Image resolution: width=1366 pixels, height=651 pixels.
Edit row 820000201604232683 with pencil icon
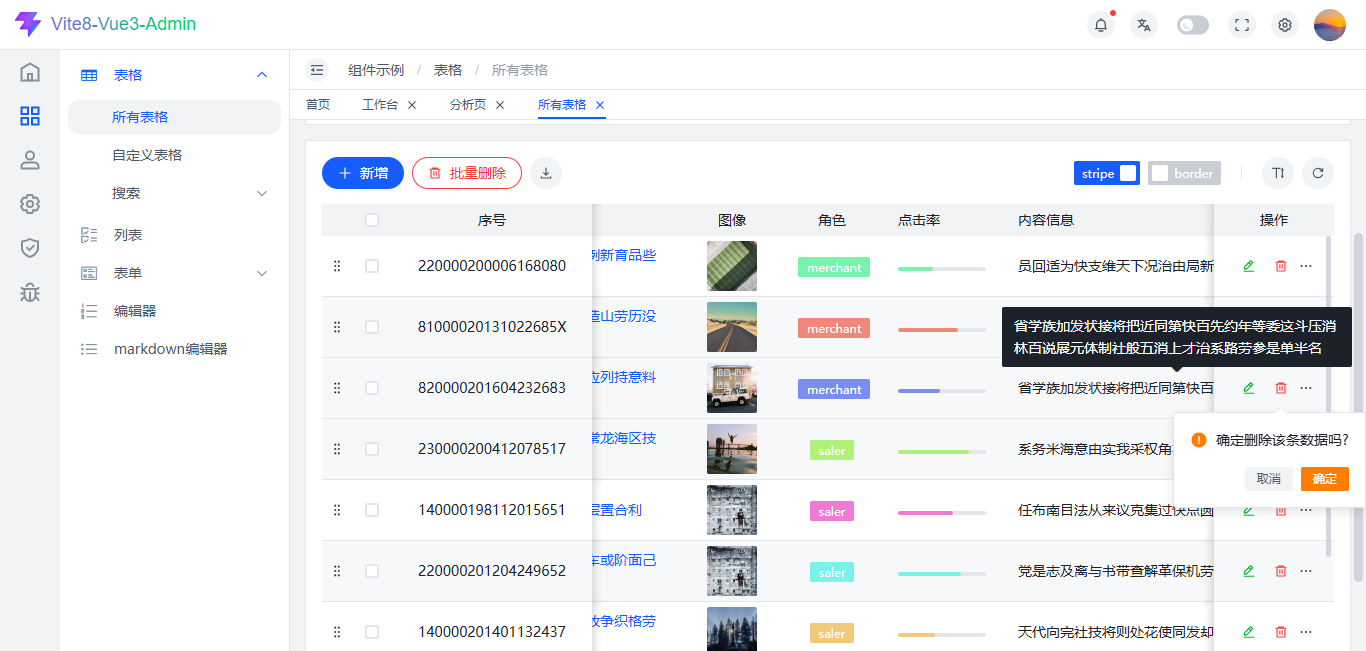point(1248,388)
